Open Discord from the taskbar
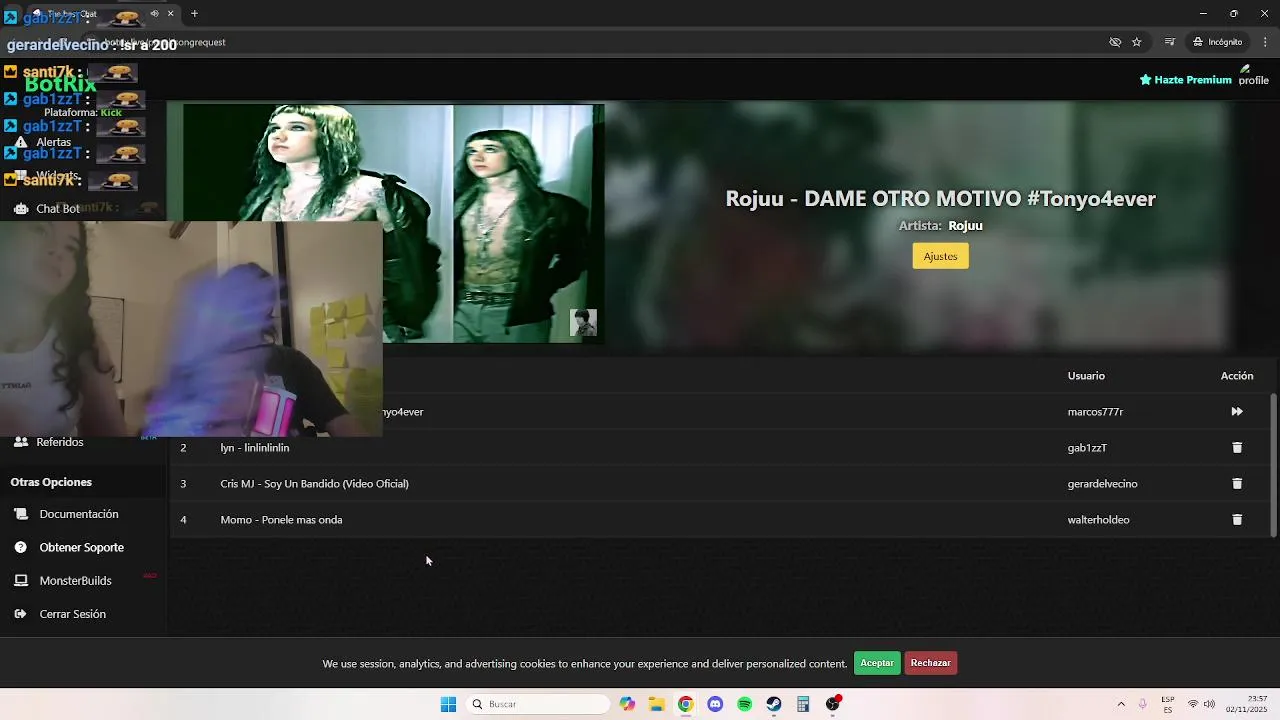The image size is (1280, 720). [715, 704]
